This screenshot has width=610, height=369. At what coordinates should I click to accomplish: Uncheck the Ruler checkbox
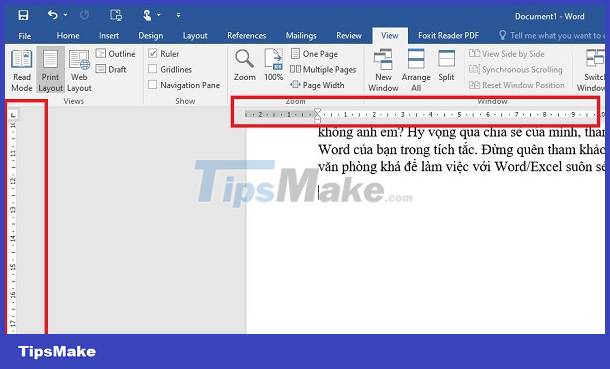(x=152, y=53)
